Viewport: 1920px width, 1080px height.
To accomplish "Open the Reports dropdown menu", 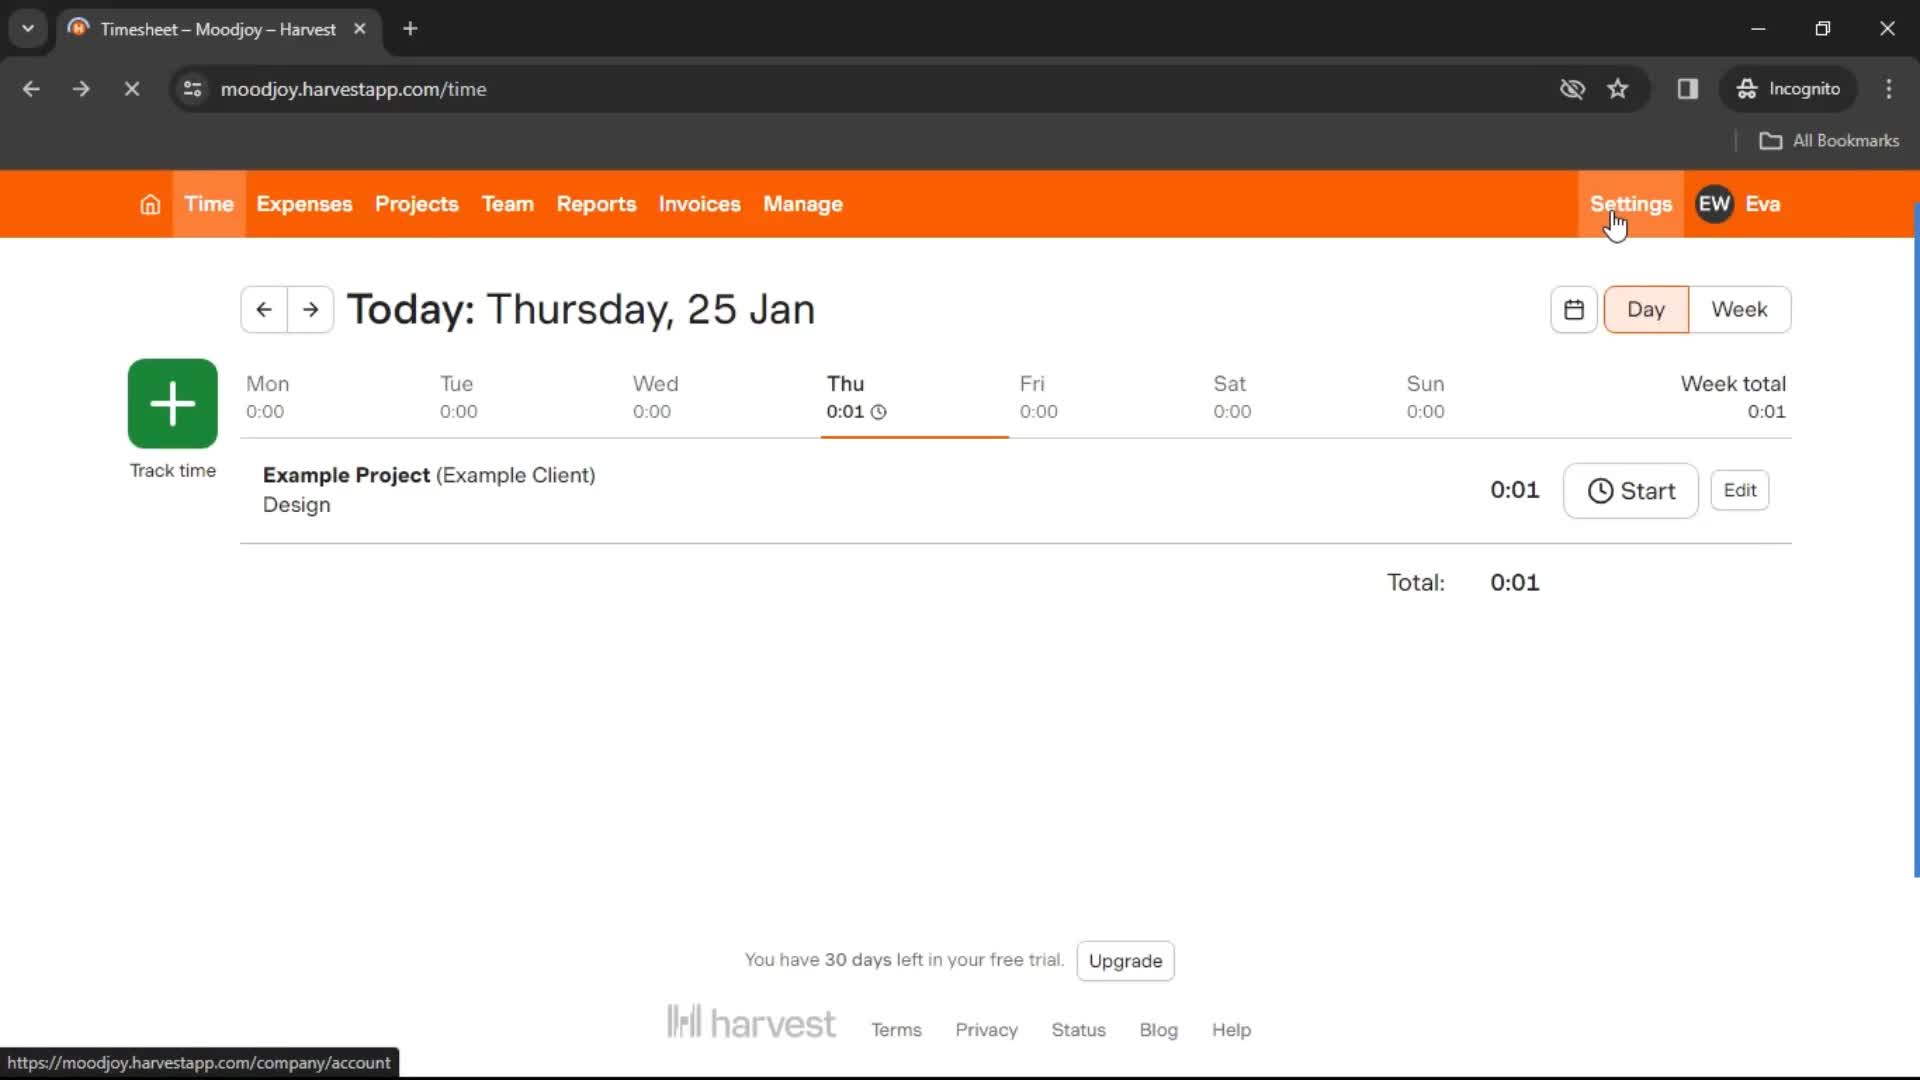I will (596, 203).
